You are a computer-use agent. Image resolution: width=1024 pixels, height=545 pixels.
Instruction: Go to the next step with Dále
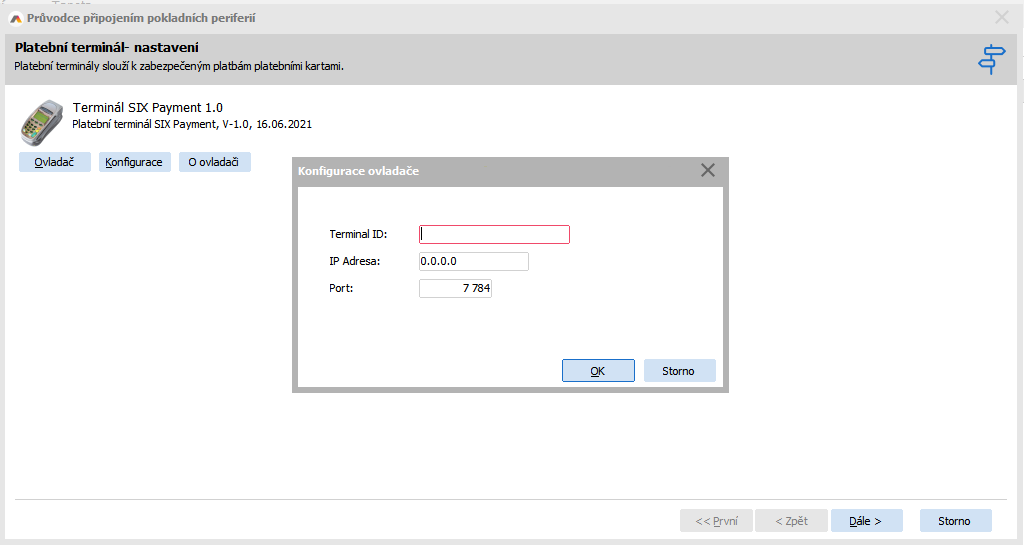pos(866,521)
